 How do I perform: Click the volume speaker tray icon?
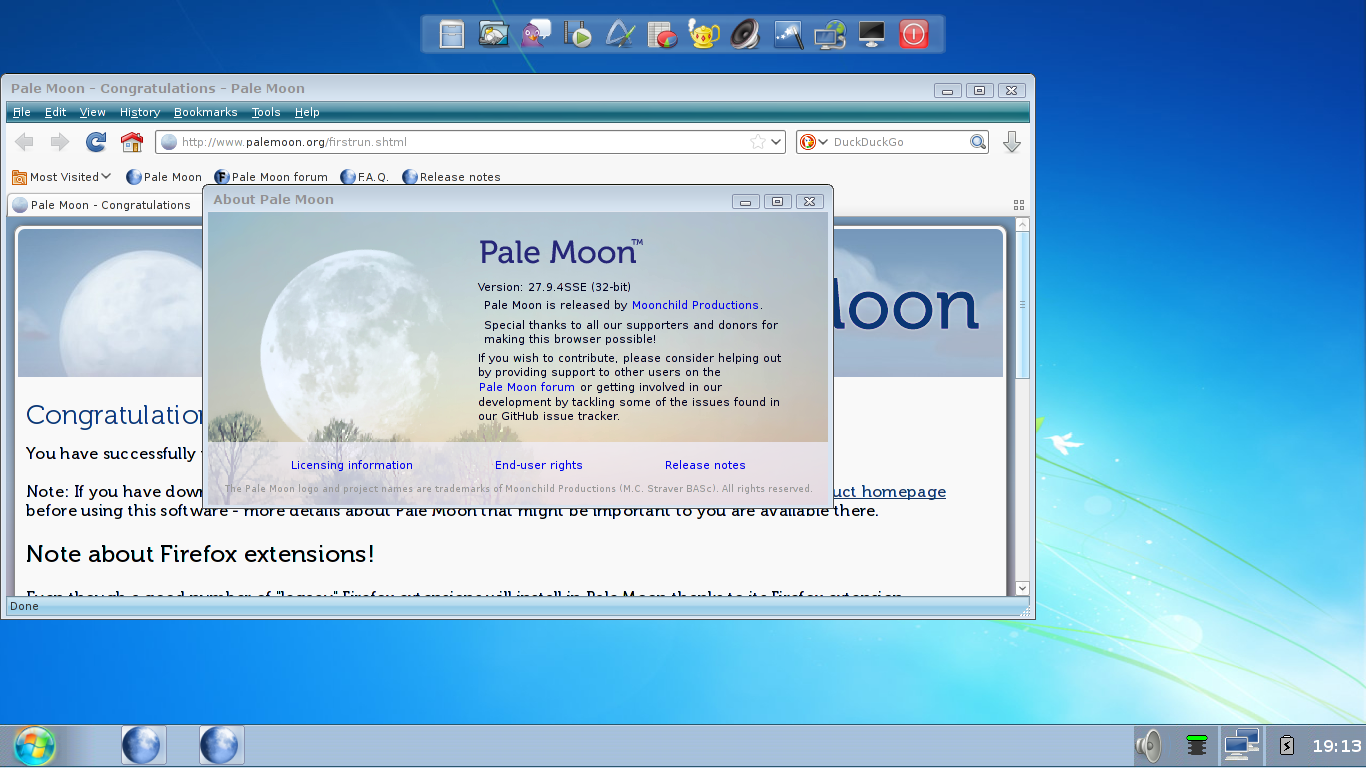[1149, 745]
